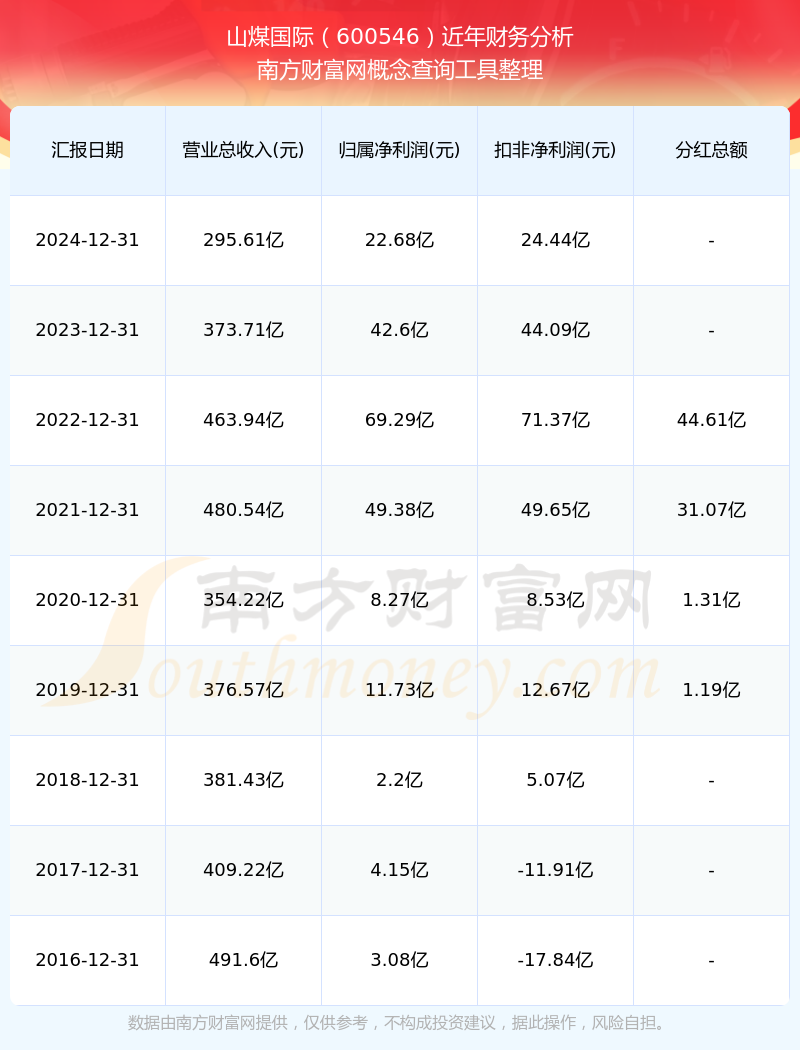Image resolution: width=800 pixels, height=1050 pixels.
Task: Click the date cell 2016-12-31
Action: tap(88, 960)
